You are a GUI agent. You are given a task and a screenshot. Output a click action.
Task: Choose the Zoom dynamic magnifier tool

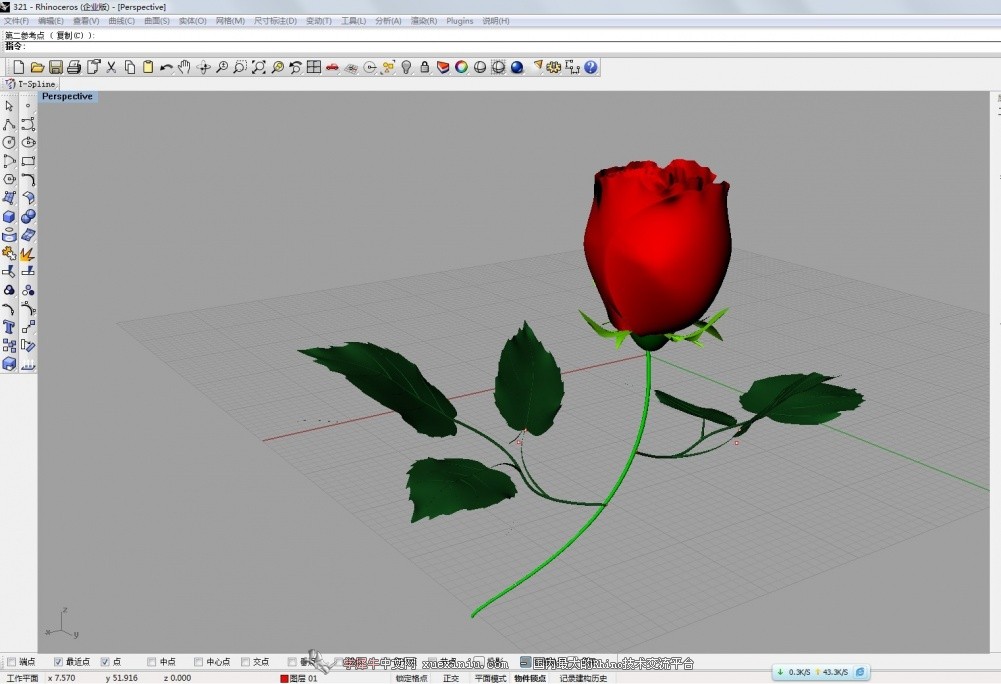click(222, 67)
